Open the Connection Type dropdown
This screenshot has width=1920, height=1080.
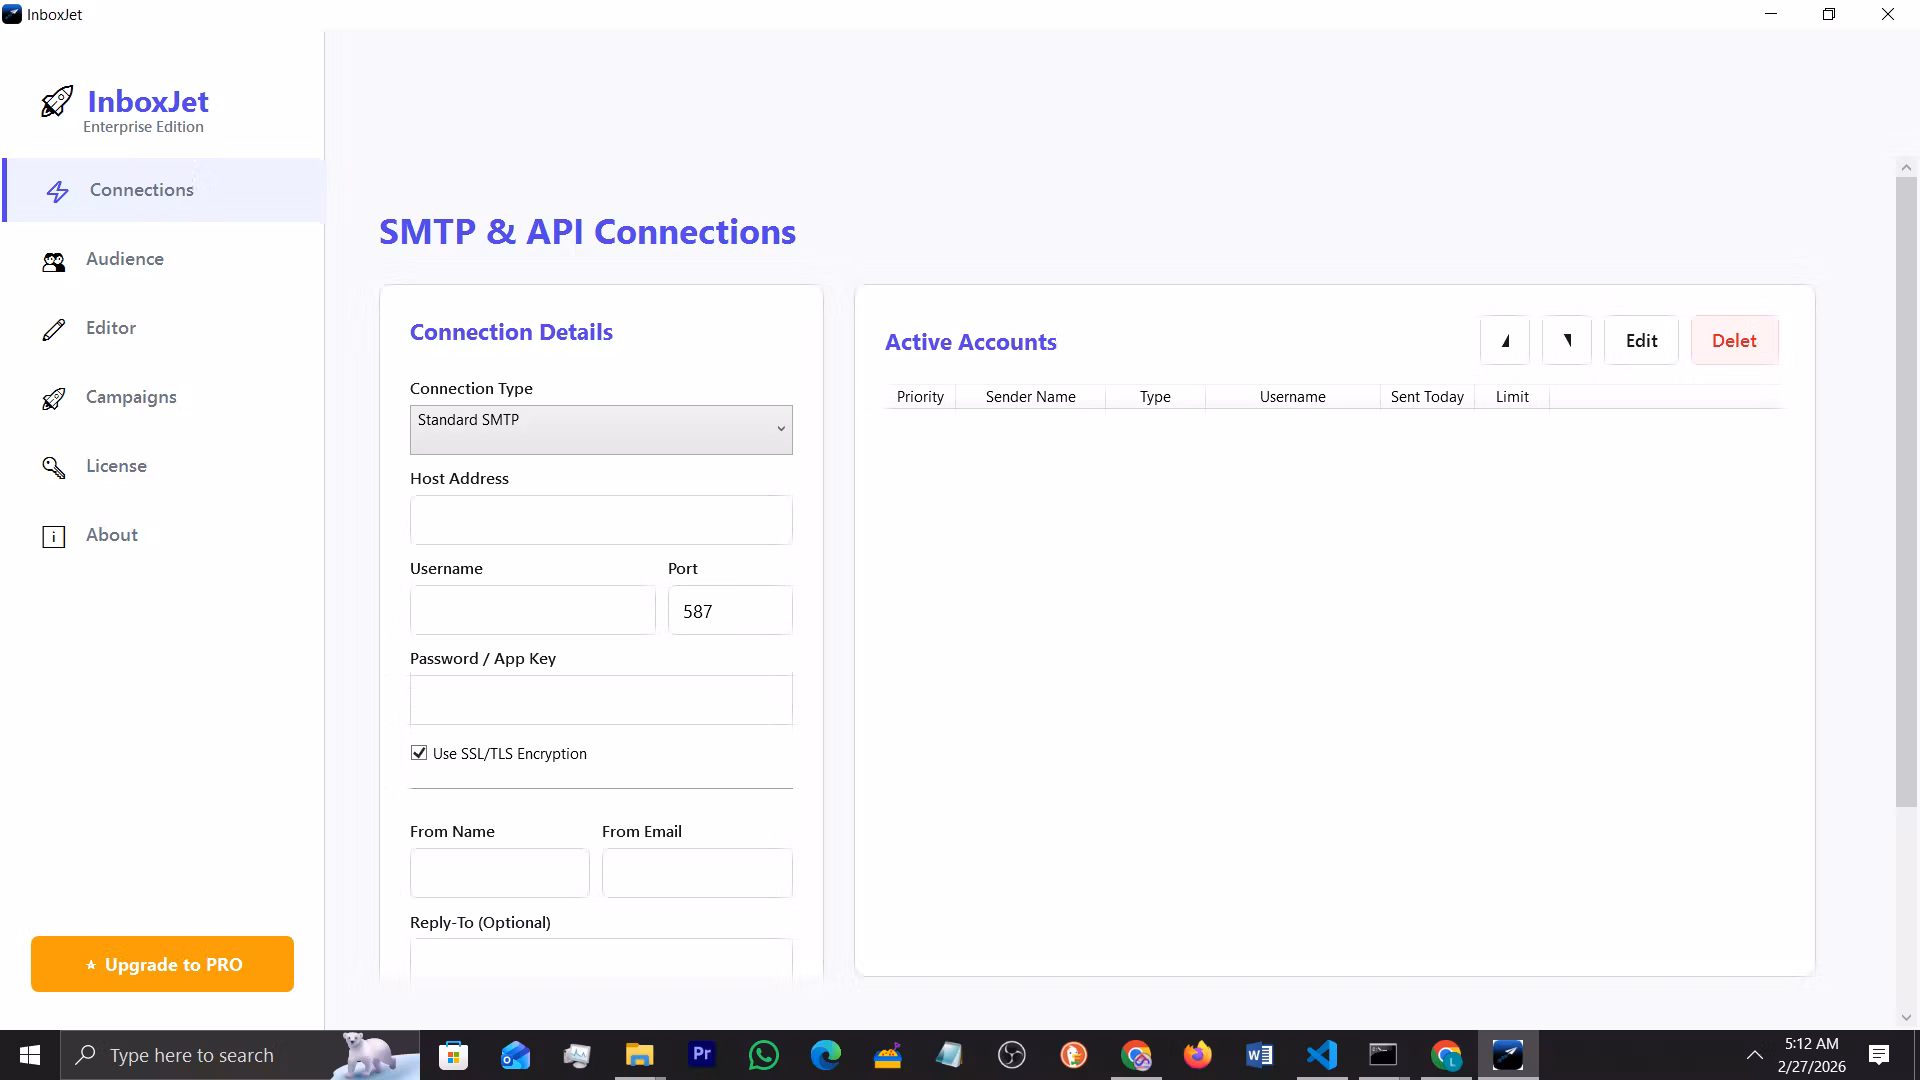pyautogui.click(x=601, y=430)
